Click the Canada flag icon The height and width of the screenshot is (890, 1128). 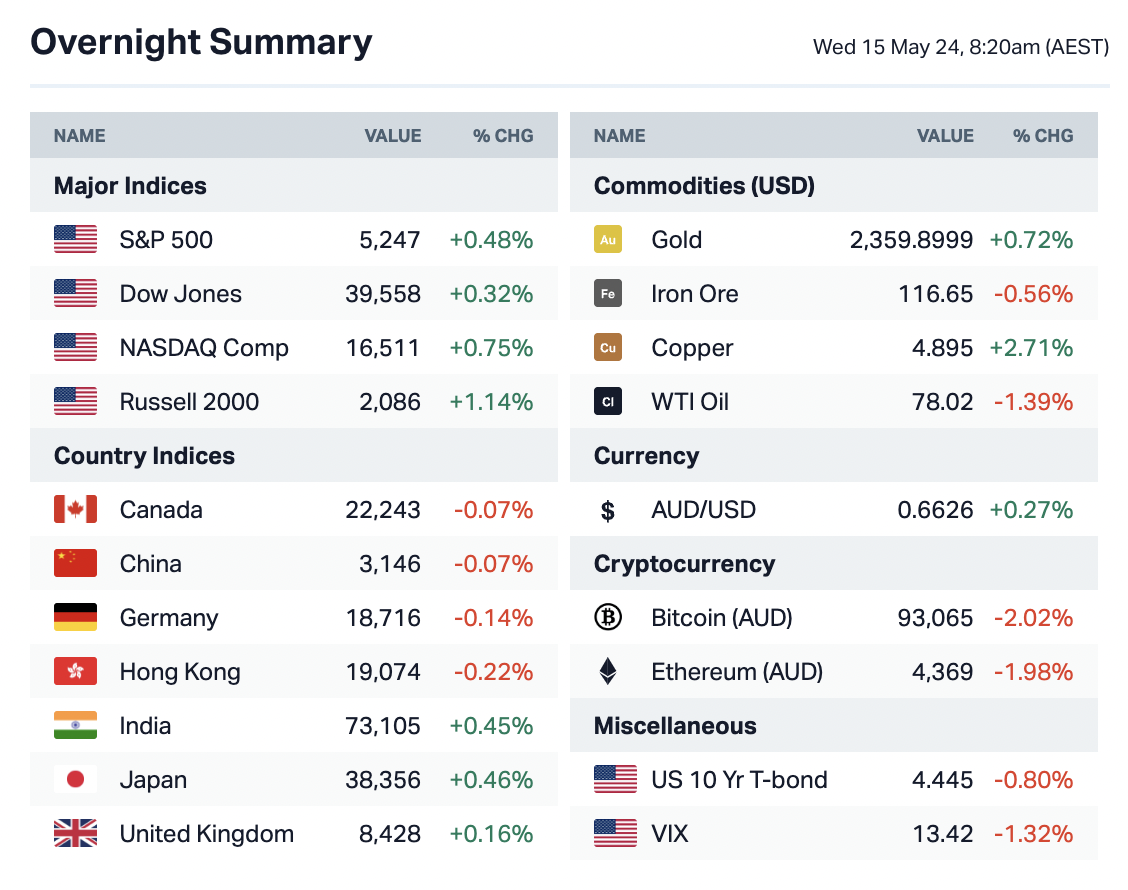(75, 510)
